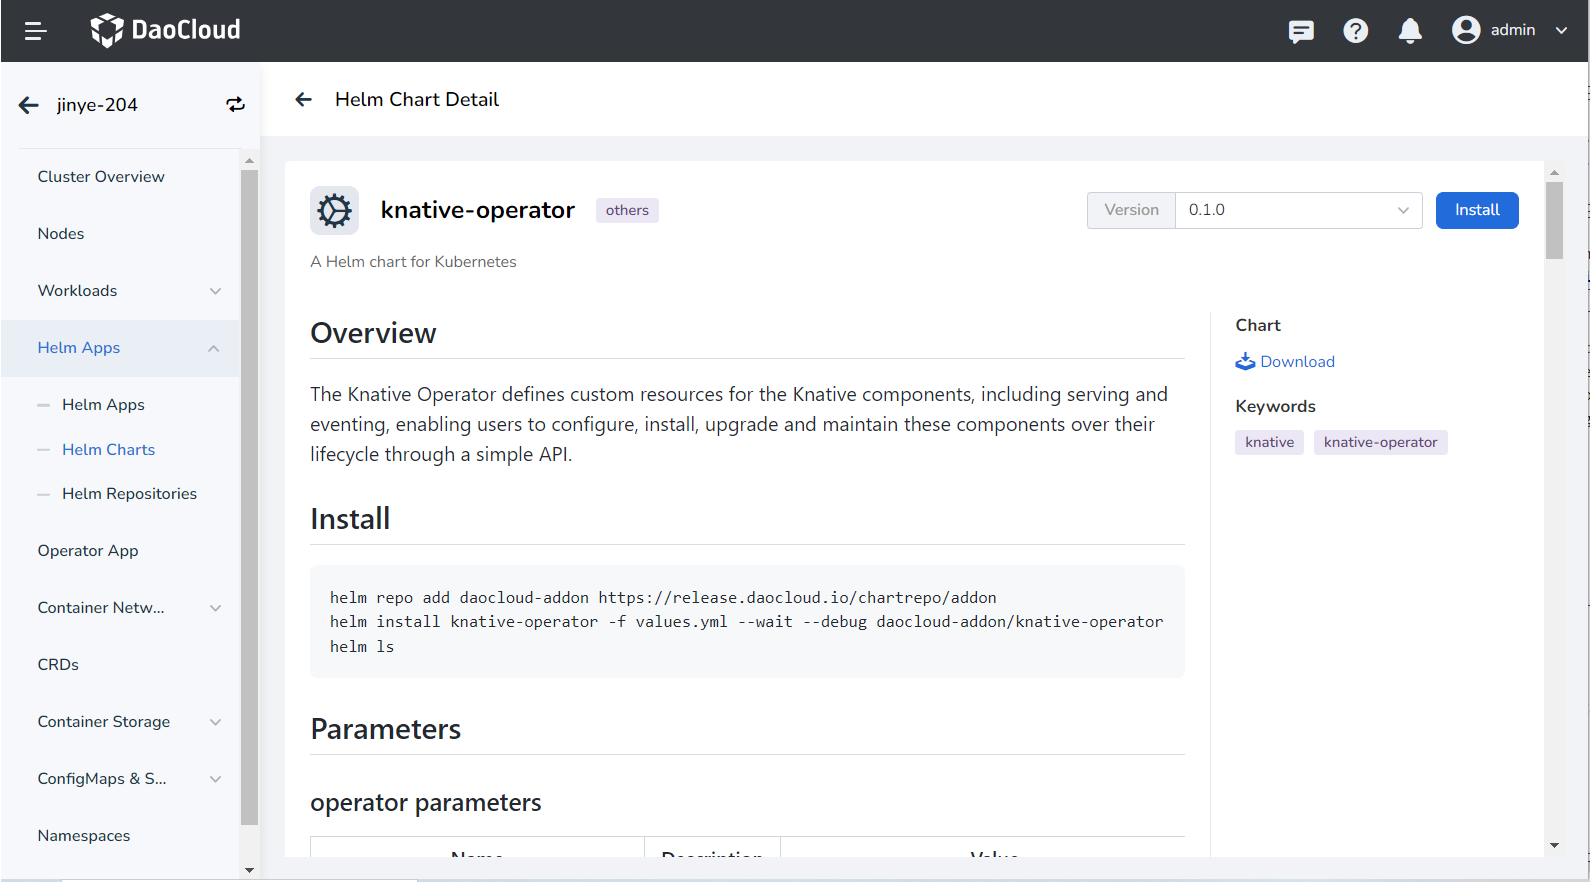Open the Version 0.1.0 dropdown

(x=1298, y=210)
